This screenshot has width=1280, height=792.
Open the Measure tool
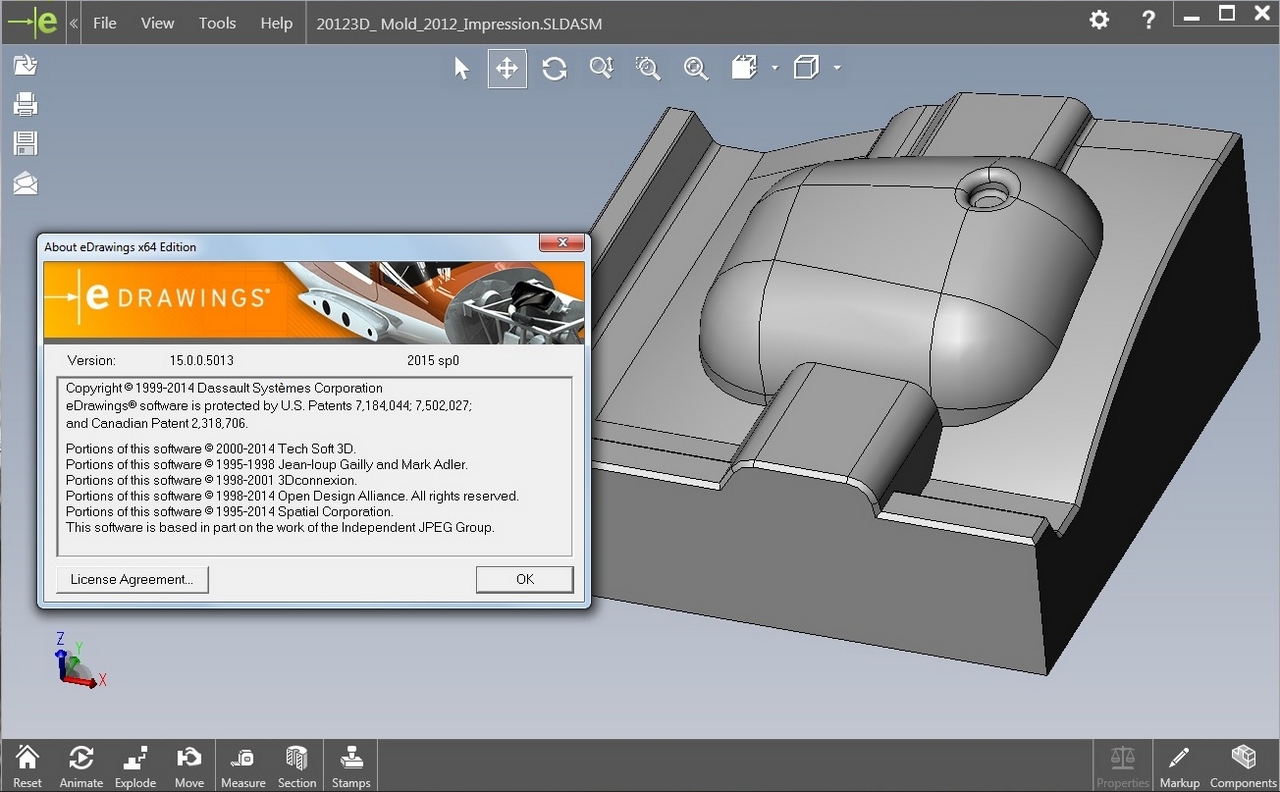(x=243, y=766)
